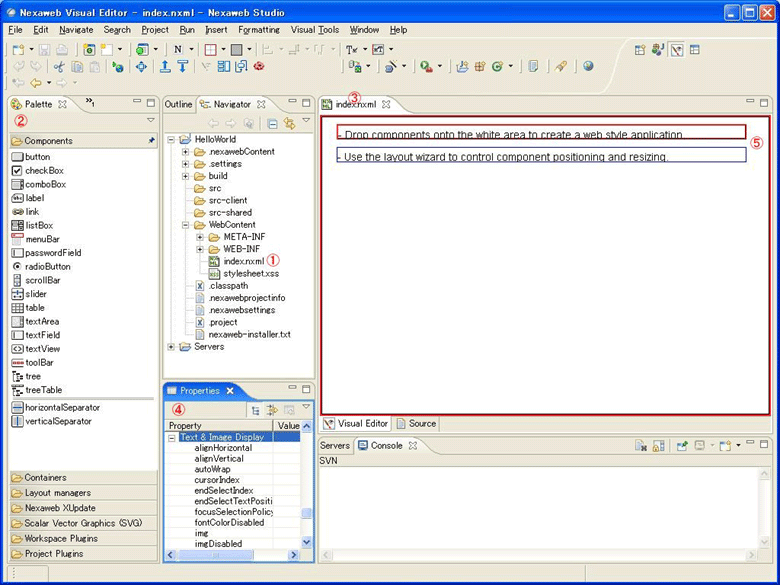Switch to the Outline tab
Image resolution: width=780 pixels, height=585 pixels.
[178, 104]
